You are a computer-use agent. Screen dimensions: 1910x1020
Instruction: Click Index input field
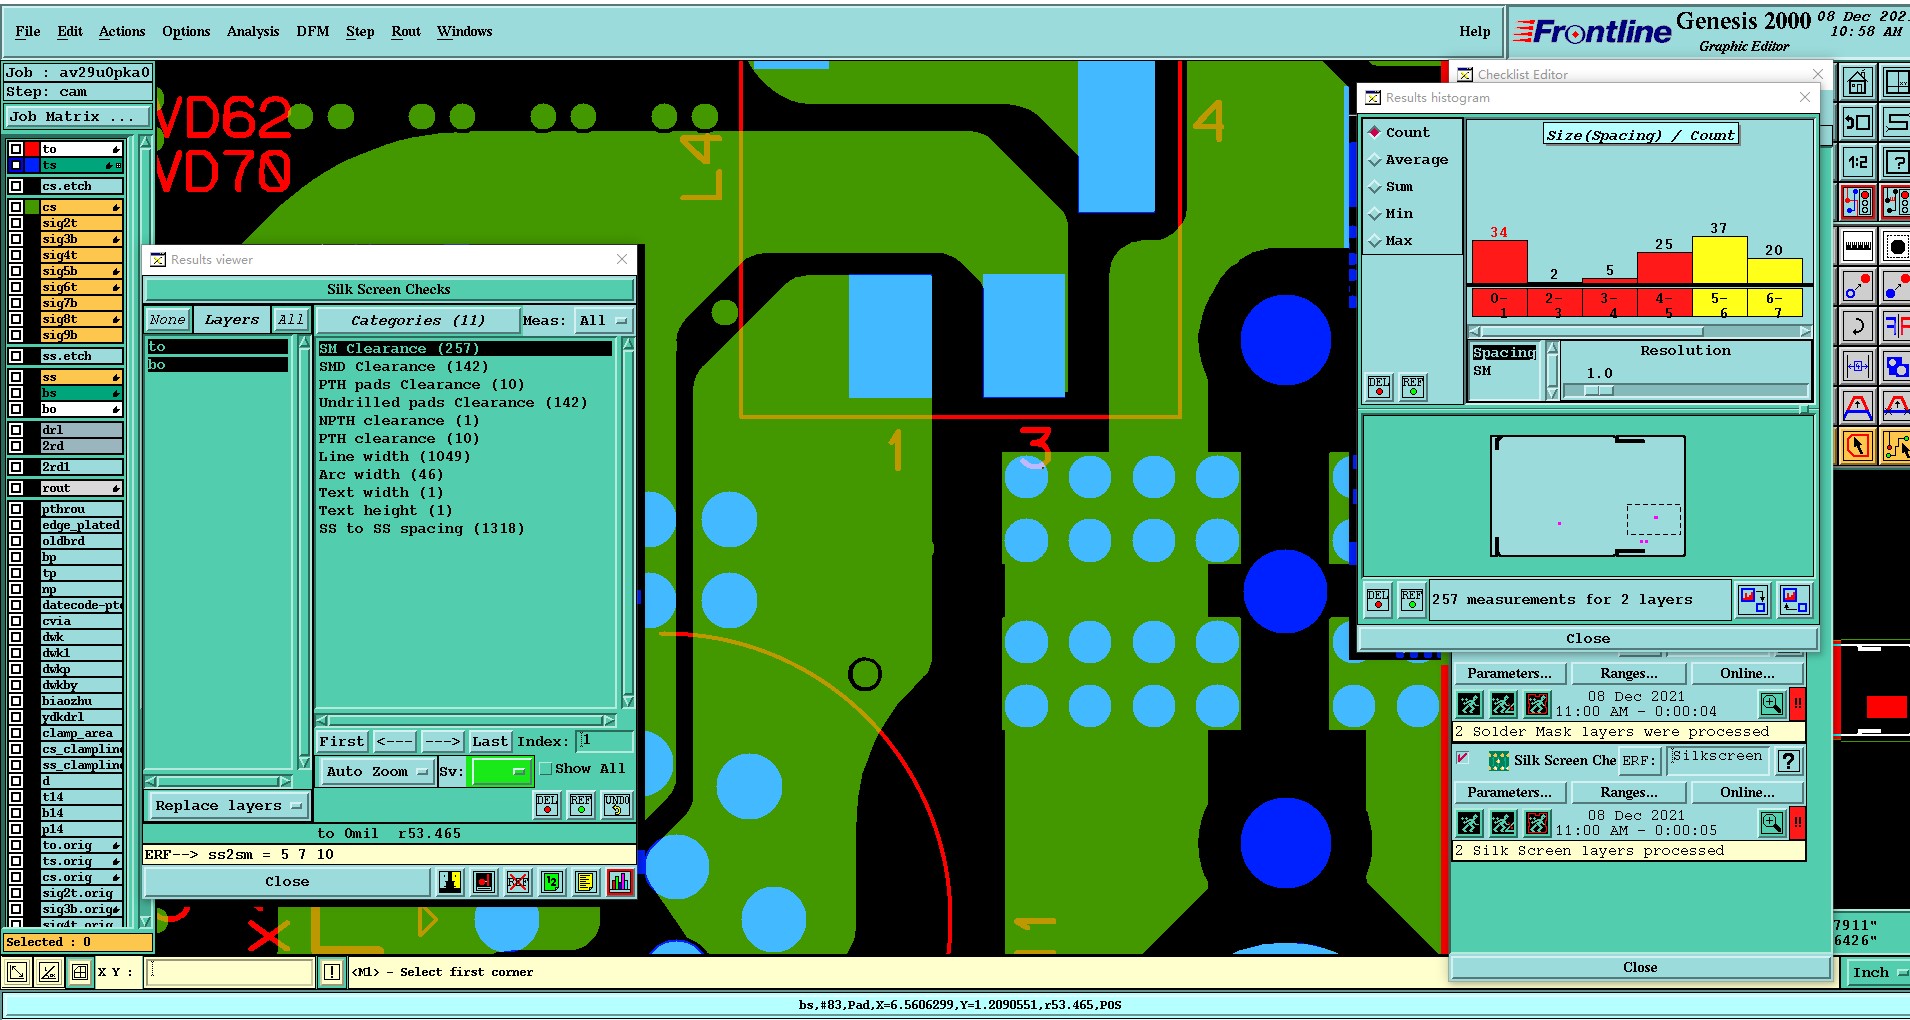click(605, 741)
